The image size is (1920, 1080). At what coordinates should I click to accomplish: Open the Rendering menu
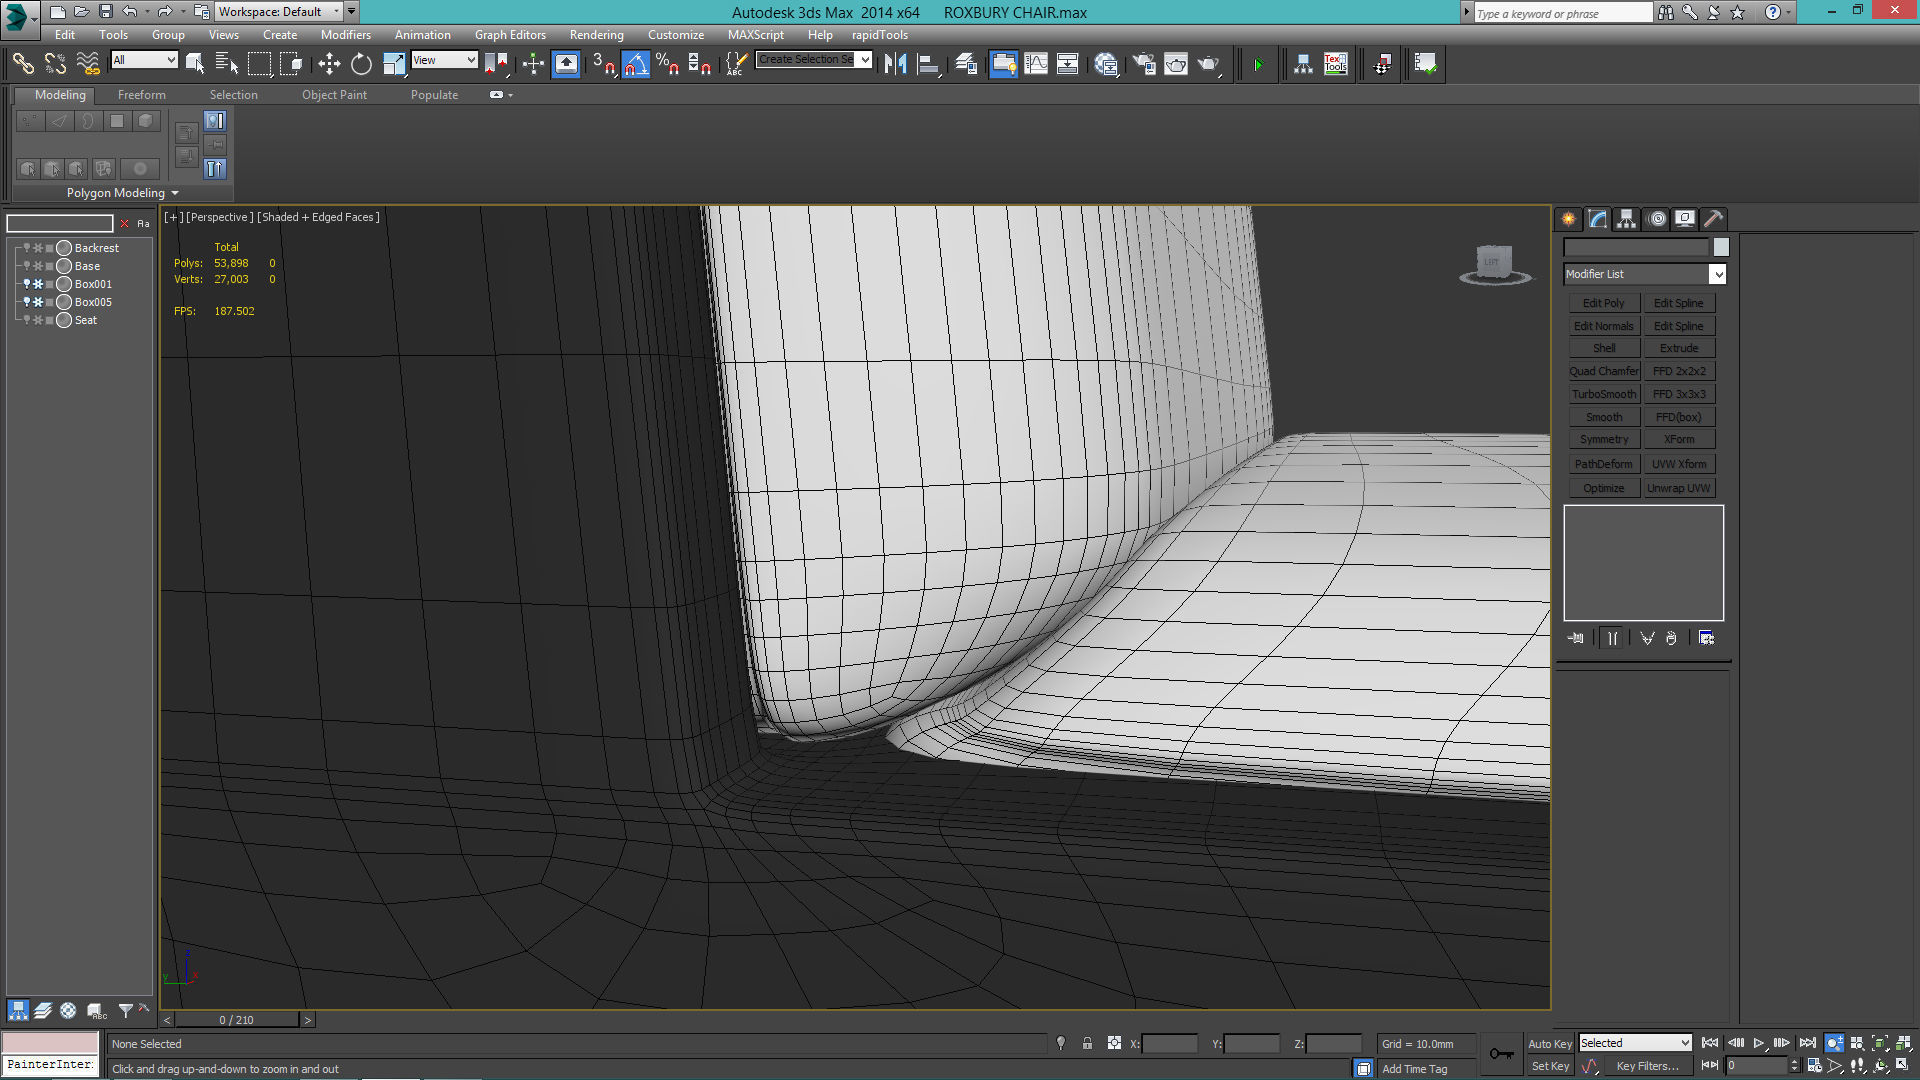[596, 35]
